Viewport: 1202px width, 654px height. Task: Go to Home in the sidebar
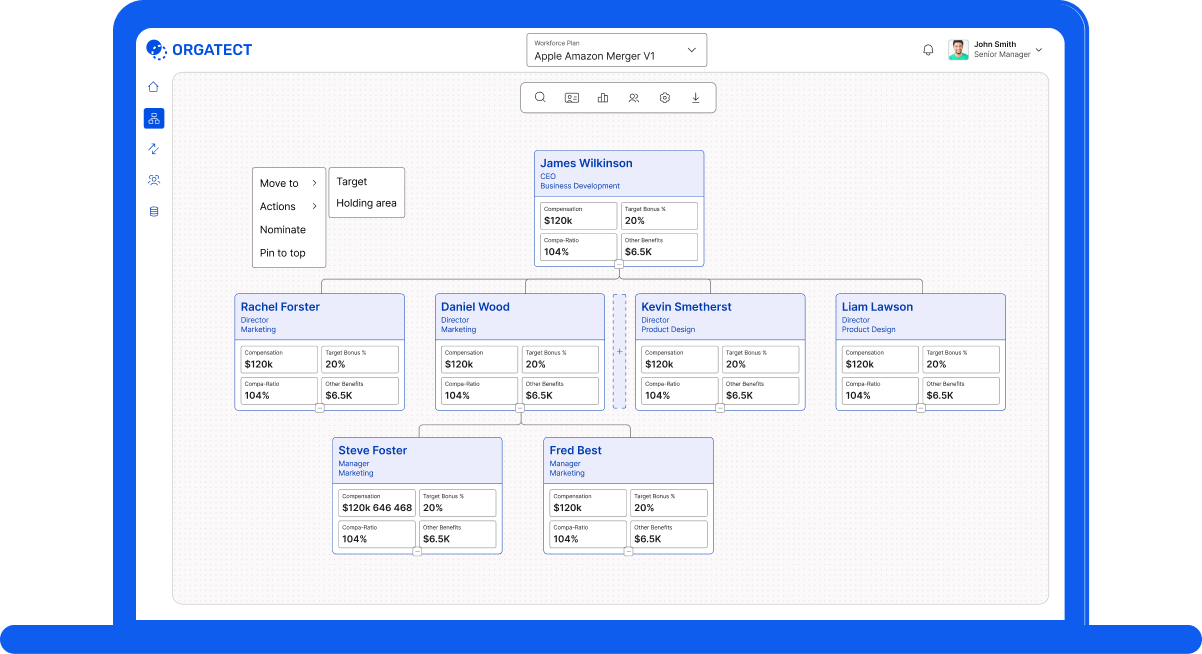coord(153,87)
